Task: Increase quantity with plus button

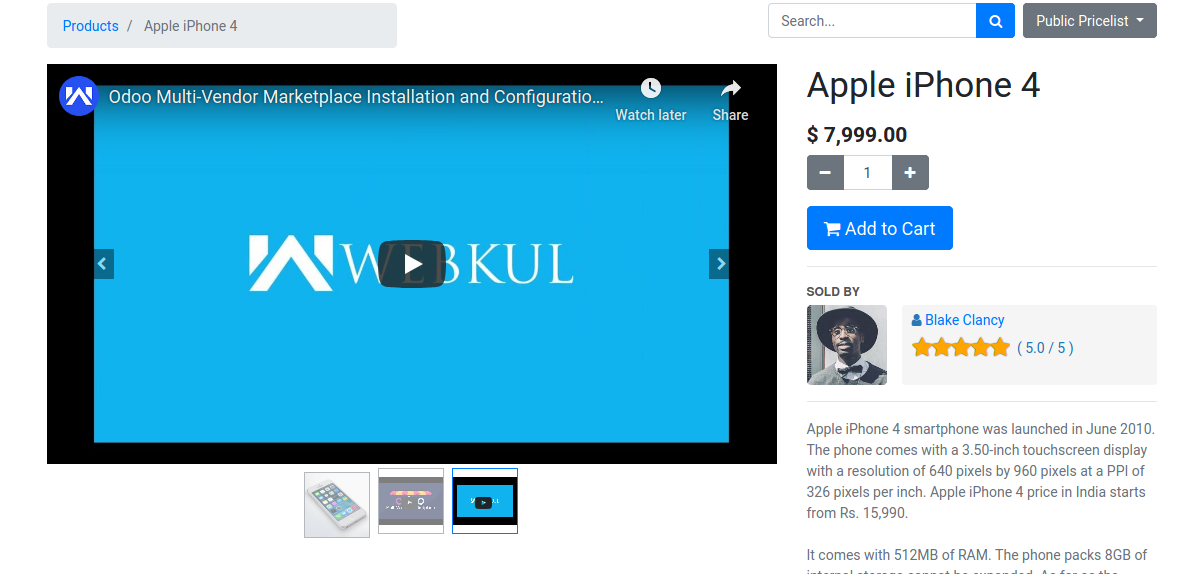Action: point(910,173)
